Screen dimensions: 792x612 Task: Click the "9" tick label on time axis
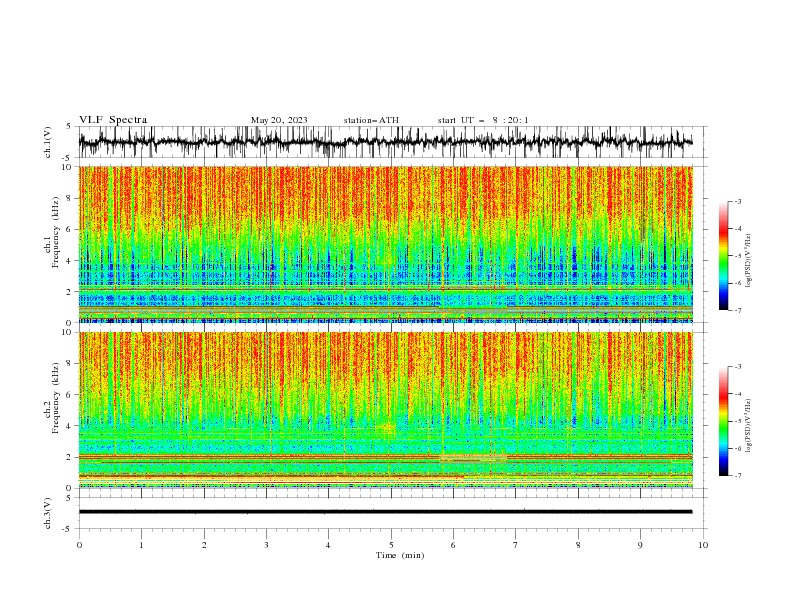pyautogui.click(x=640, y=545)
